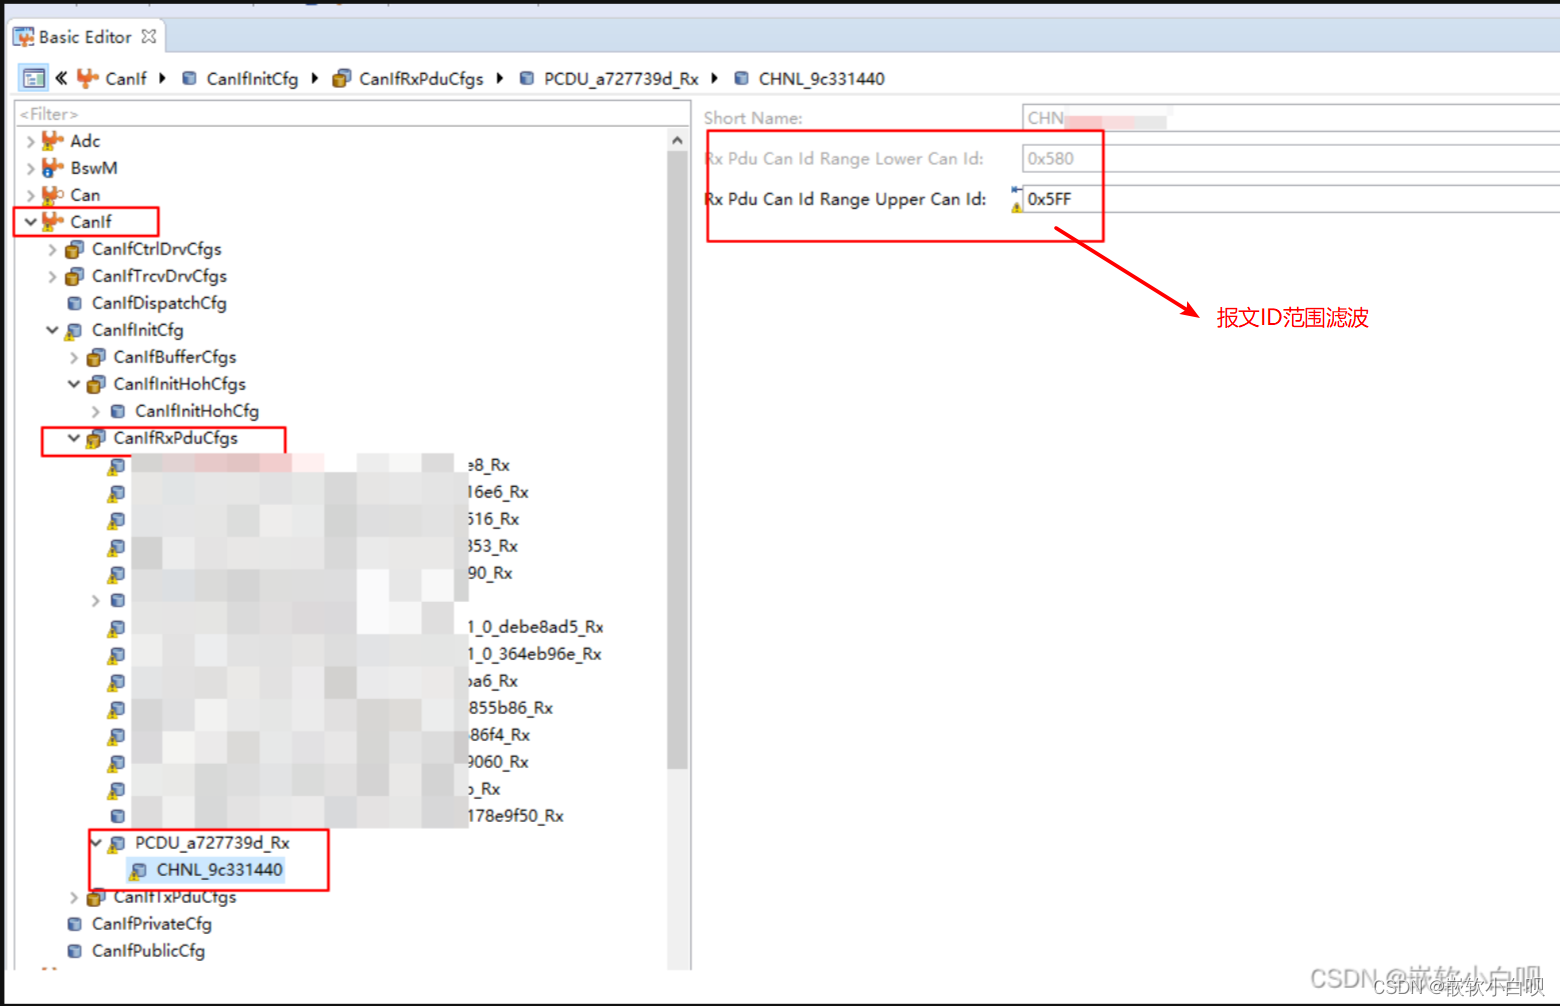This screenshot has height=1006, width=1560.
Task: Select the CanIfPrivateCfg tree item
Action: click(x=152, y=924)
